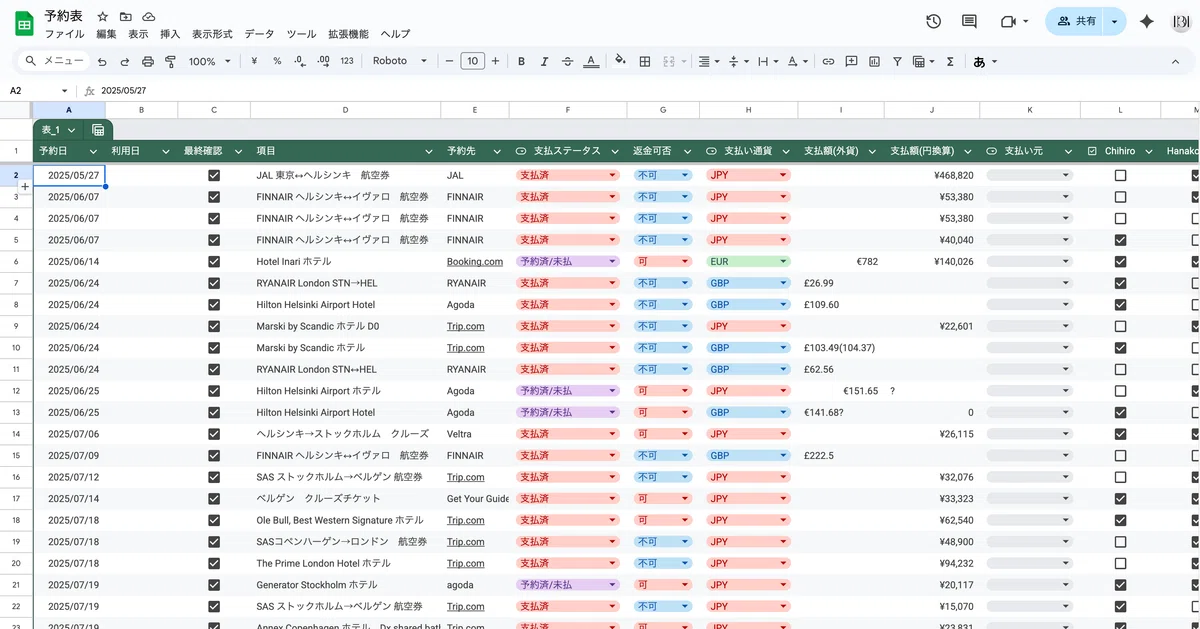The width and height of the screenshot is (1200, 629).
Task: Star the 予約表 document
Action: (103, 17)
